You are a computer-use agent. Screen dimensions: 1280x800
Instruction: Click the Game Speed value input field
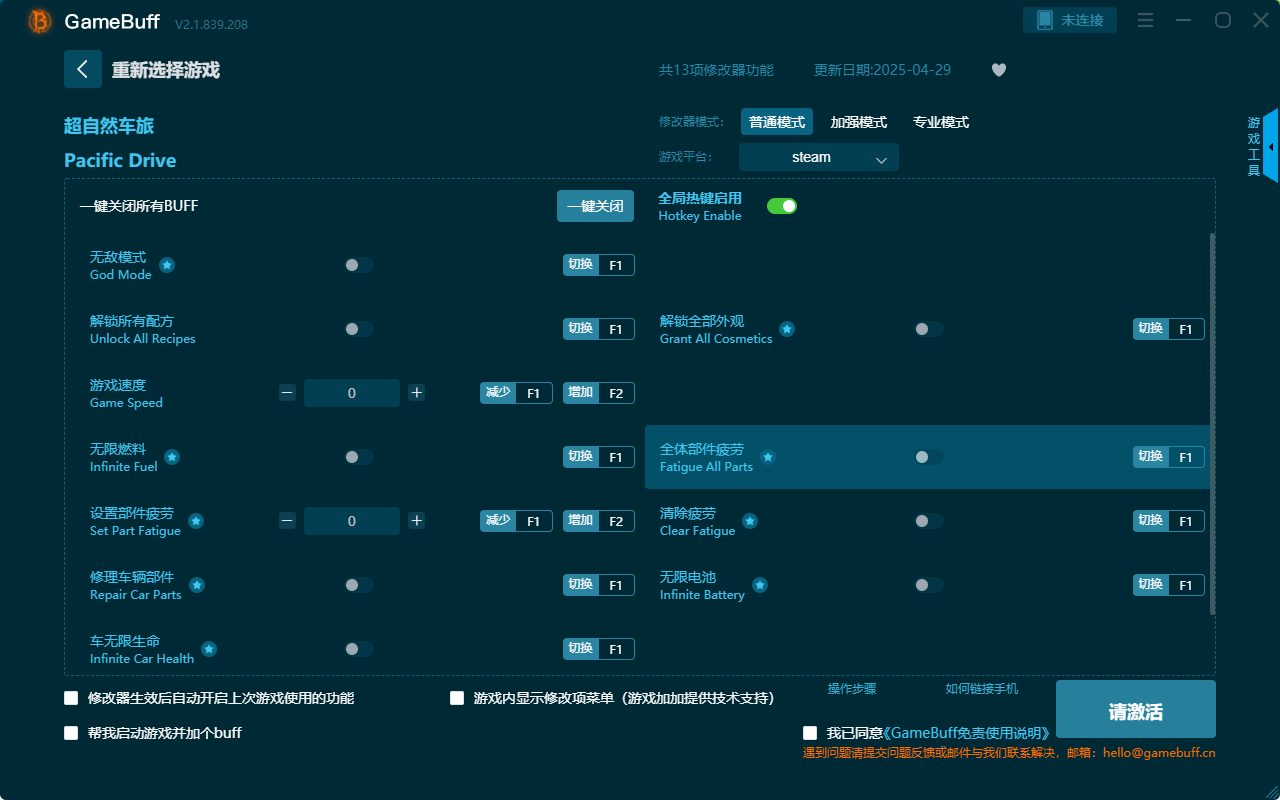click(351, 393)
